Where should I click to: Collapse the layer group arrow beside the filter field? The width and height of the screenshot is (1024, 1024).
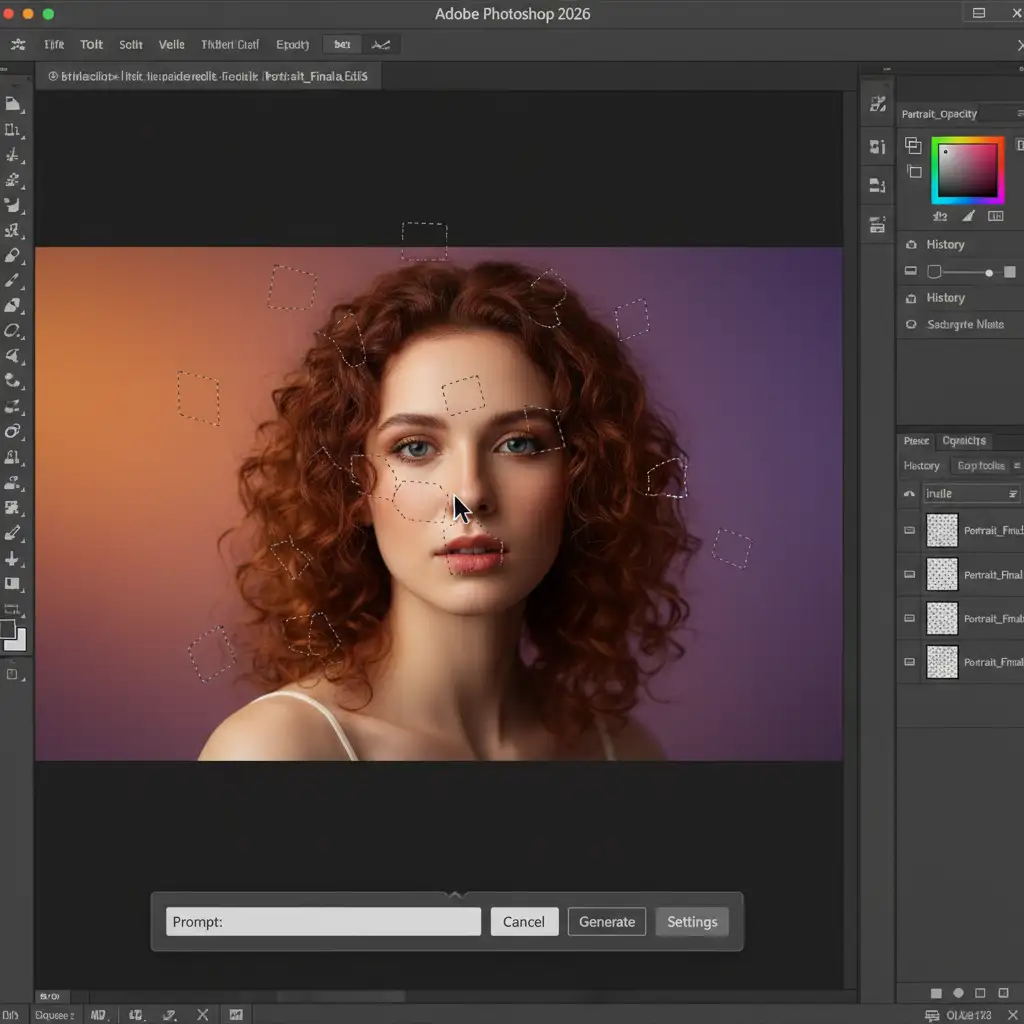(909, 493)
